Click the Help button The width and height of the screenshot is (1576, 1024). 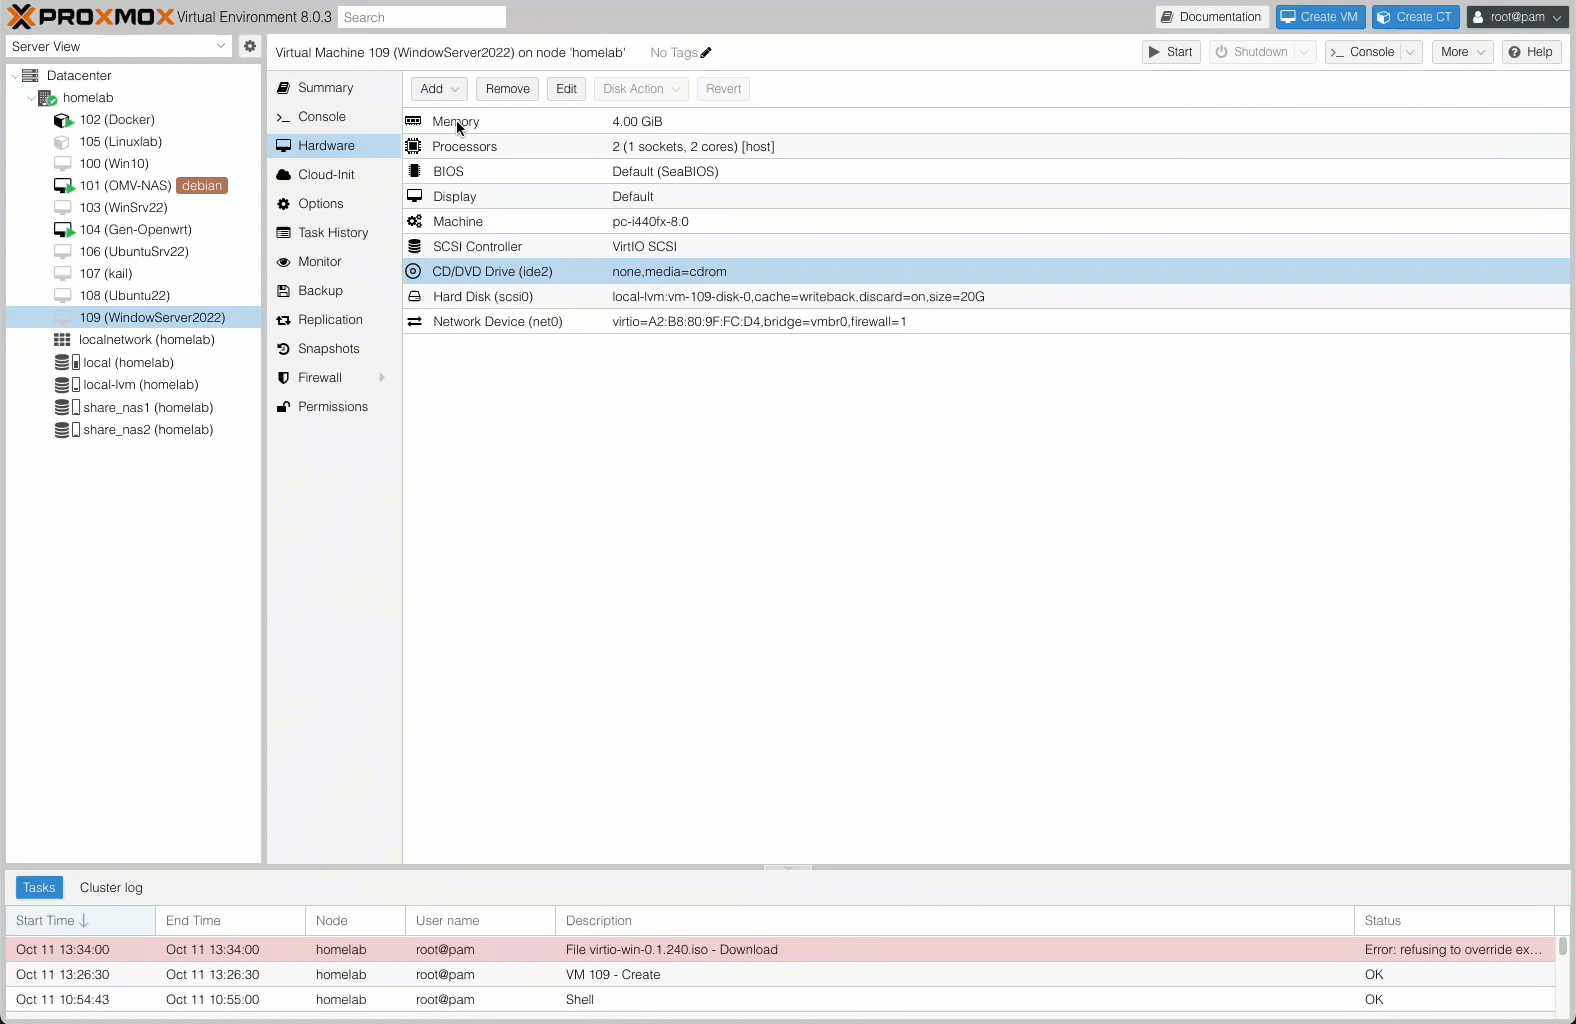pyautogui.click(x=1531, y=52)
